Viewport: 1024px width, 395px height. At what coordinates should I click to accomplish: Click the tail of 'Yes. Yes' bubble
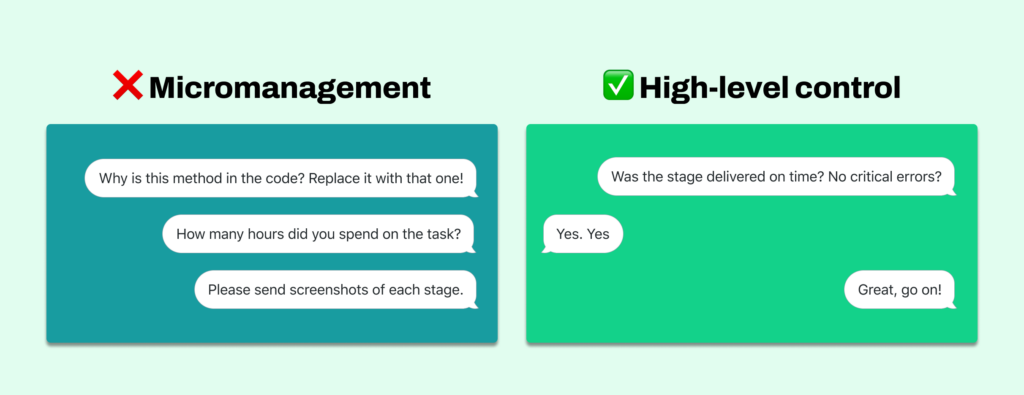click(547, 249)
